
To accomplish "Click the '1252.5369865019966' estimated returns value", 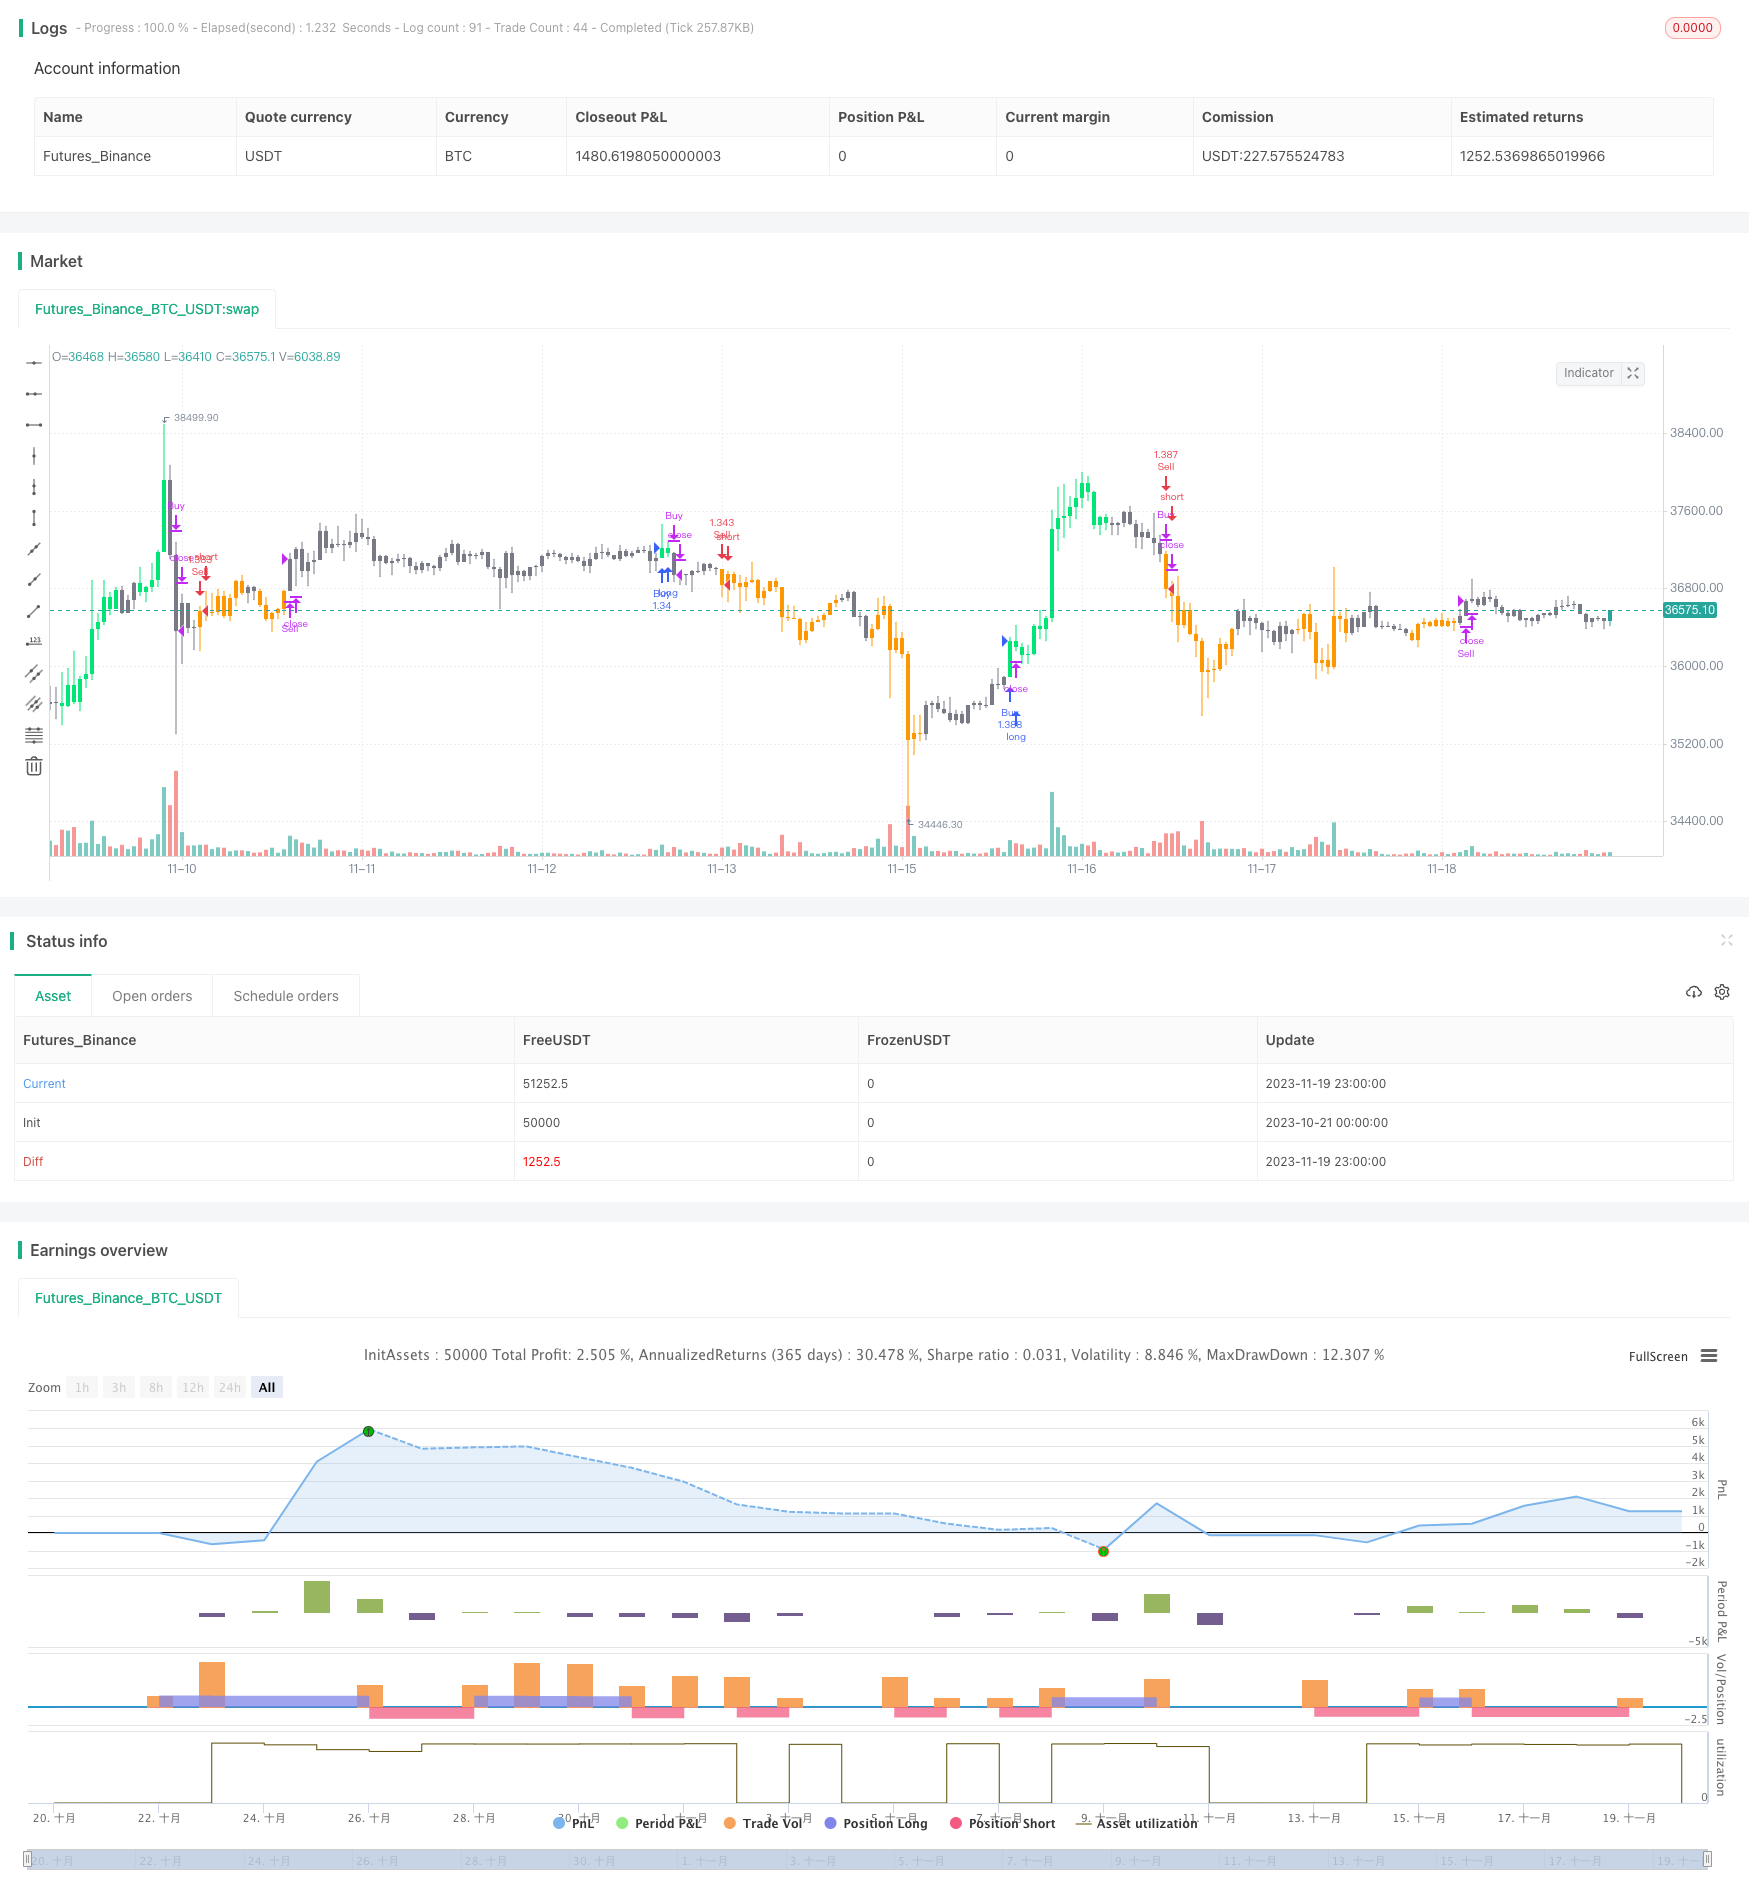I will tap(1532, 156).
